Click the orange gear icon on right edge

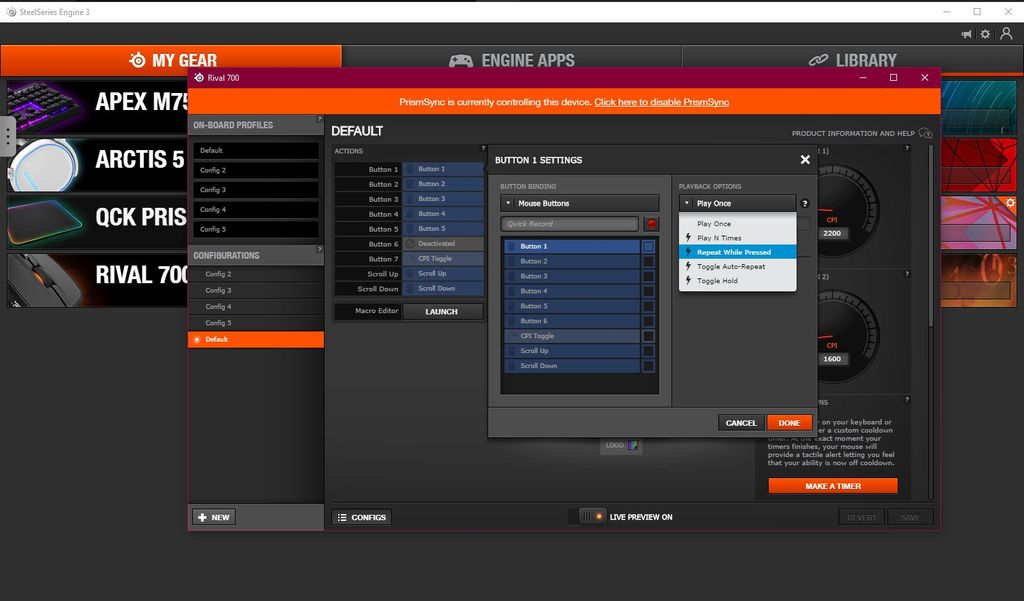(1009, 202)
